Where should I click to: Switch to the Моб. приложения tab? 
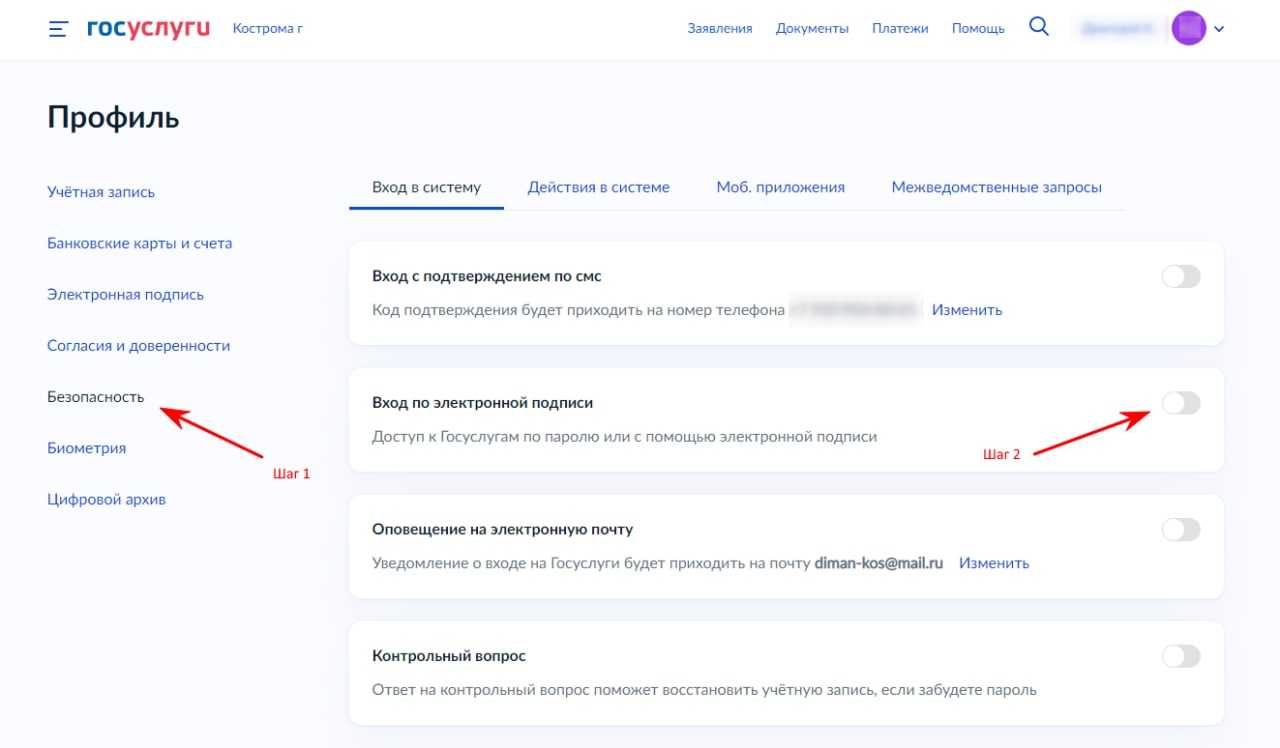coord(780,187)
